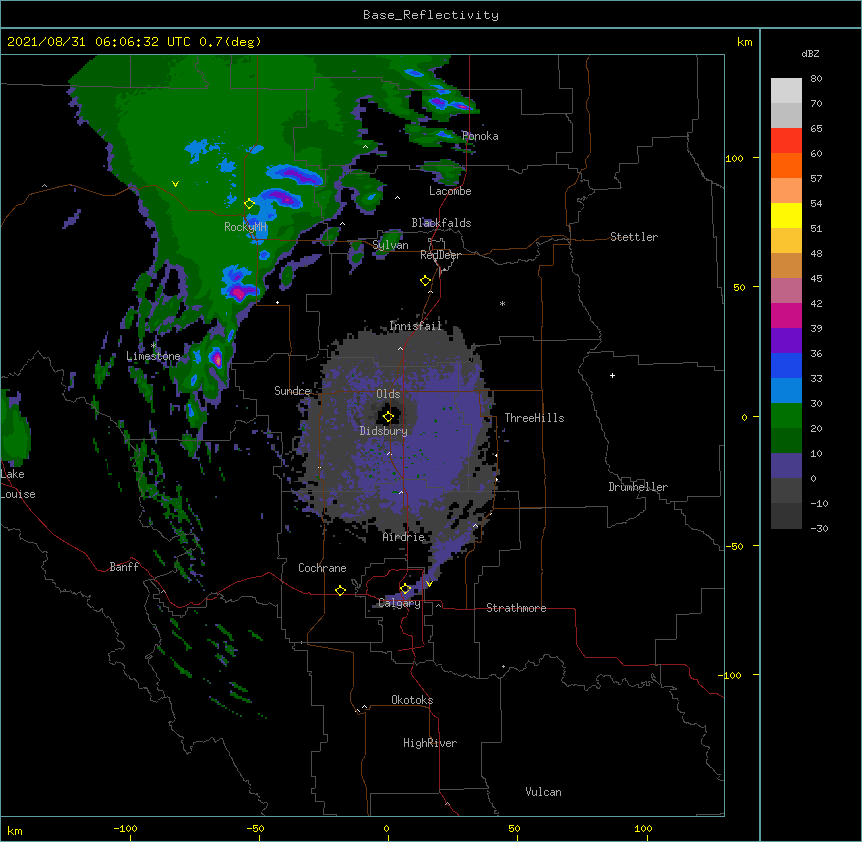Click the yellow diamond radar marker below Olds

pyautogui.click(x=388, y=417)
